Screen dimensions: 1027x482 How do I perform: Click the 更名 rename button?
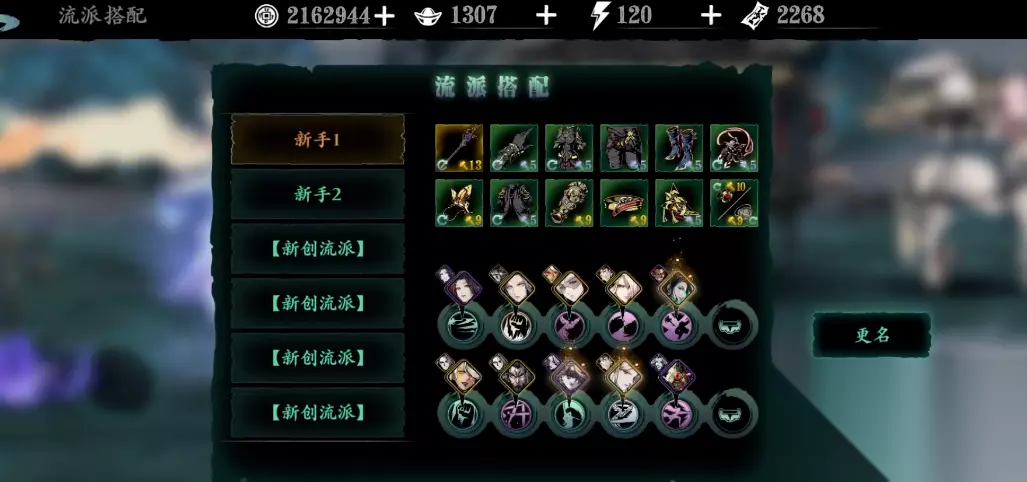tap(872, 335)
